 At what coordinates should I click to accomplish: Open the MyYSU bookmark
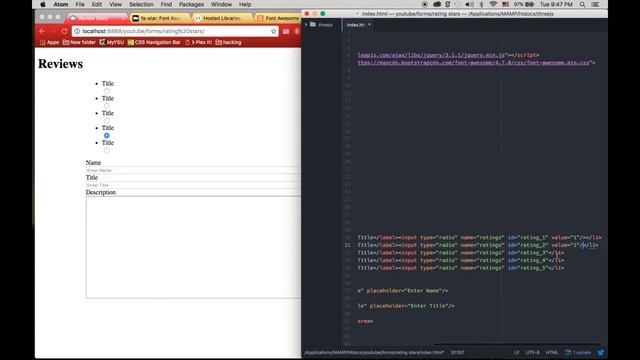point(111,42)
